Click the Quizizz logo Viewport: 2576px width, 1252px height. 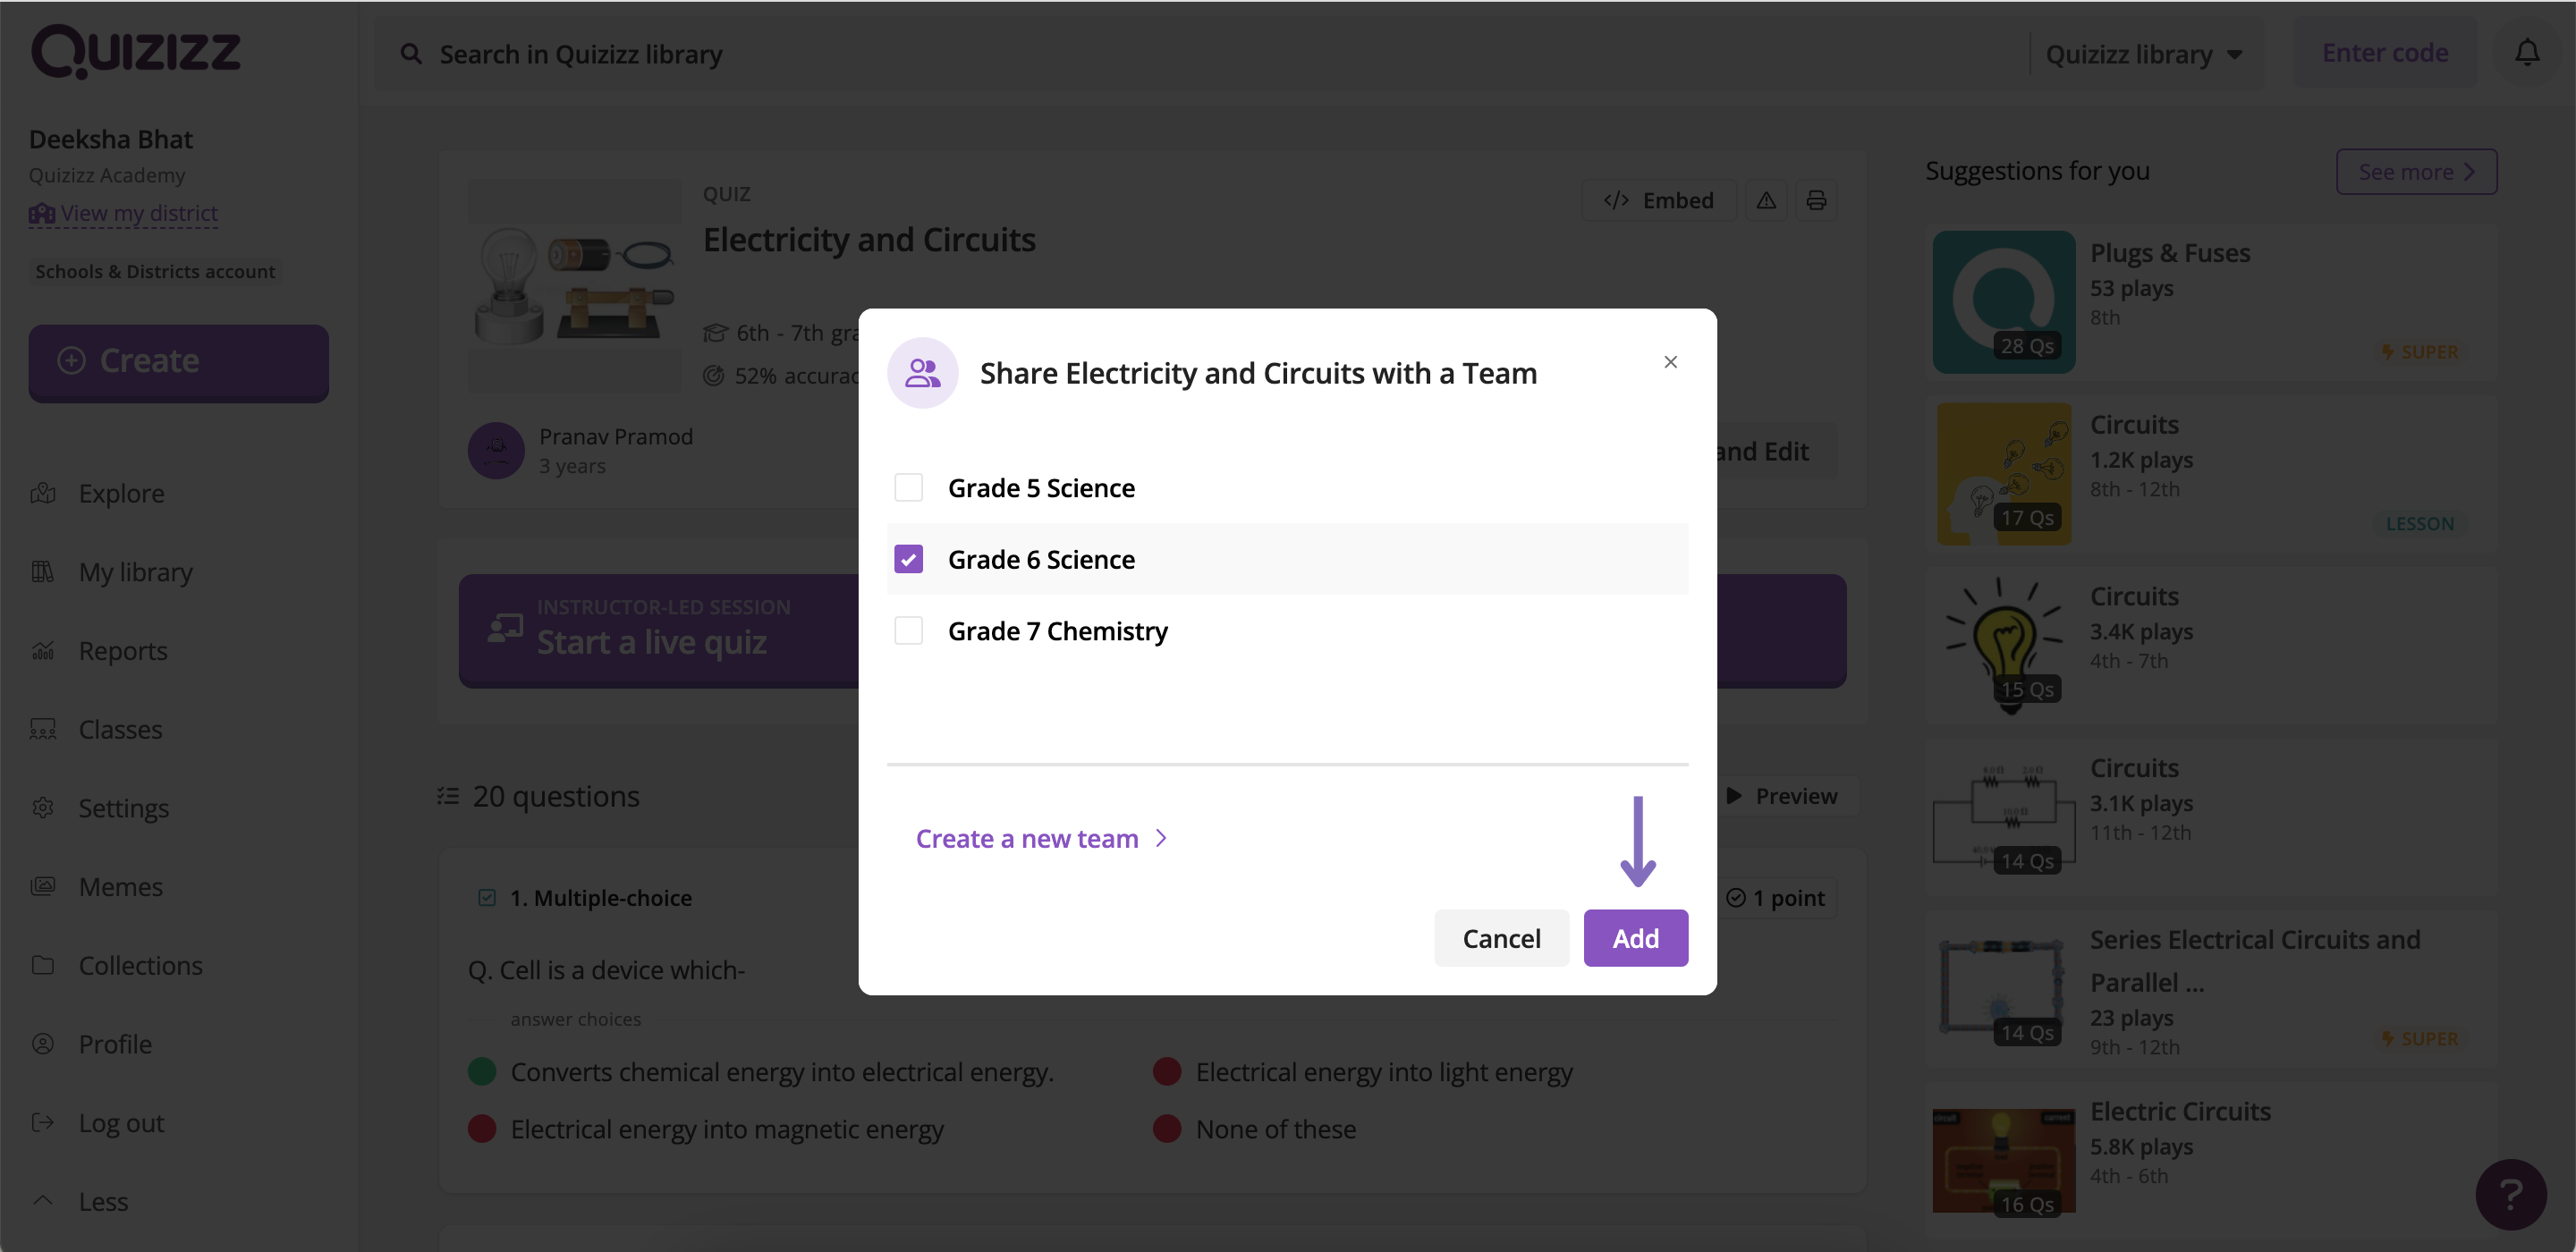[x=135, y=51]
